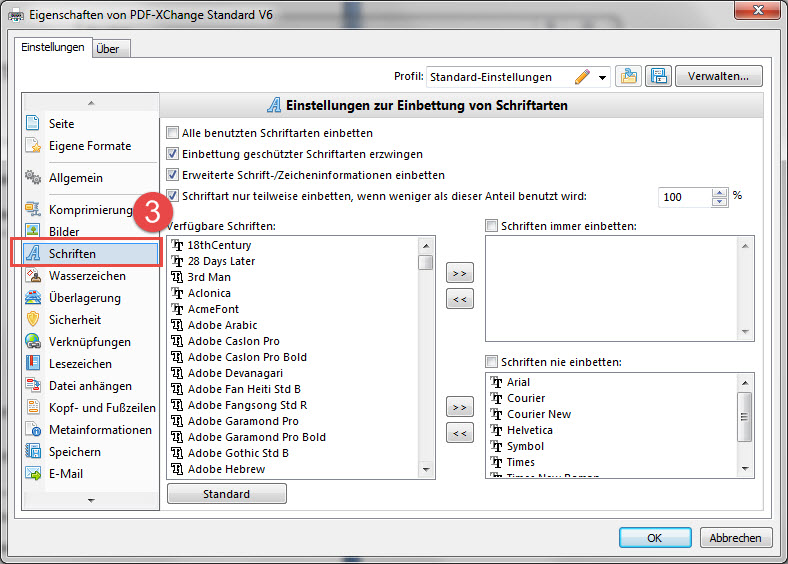Select font Adobe Hebrew
This screenshot has height=564, width=788.
tap(226, 469)
